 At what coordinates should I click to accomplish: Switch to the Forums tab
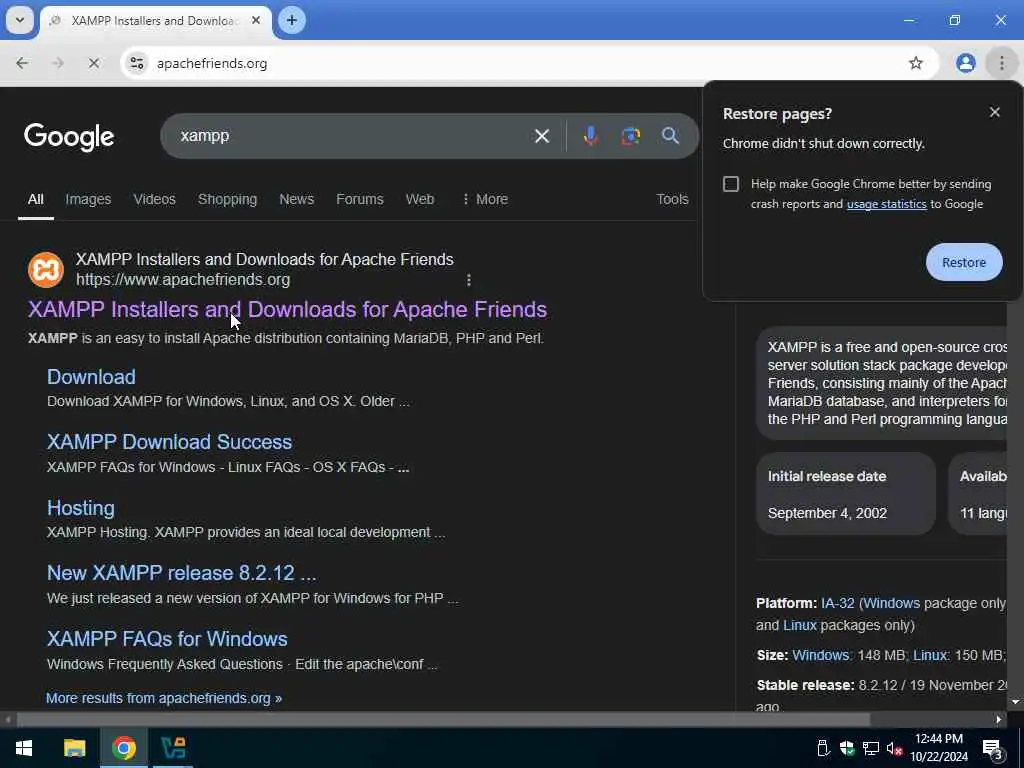(360, 199)
